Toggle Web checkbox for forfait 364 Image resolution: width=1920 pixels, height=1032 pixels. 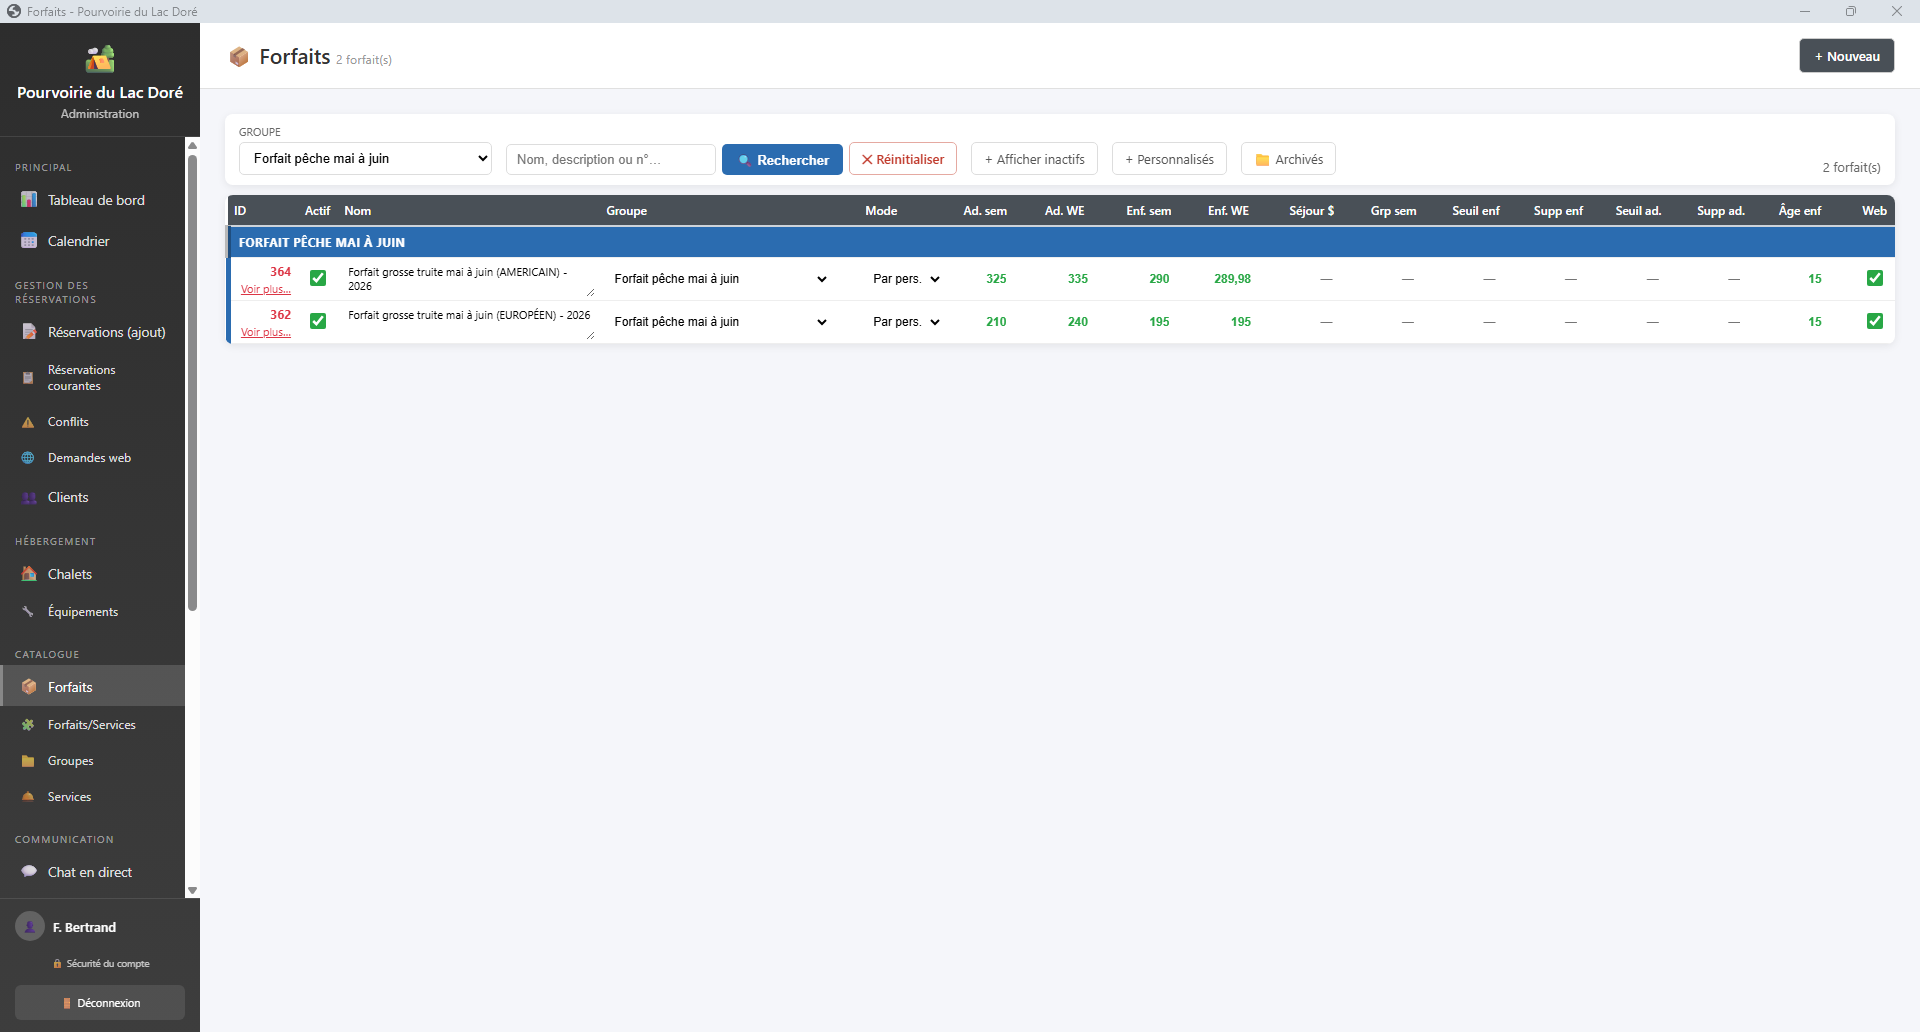tap(1875, 278)
